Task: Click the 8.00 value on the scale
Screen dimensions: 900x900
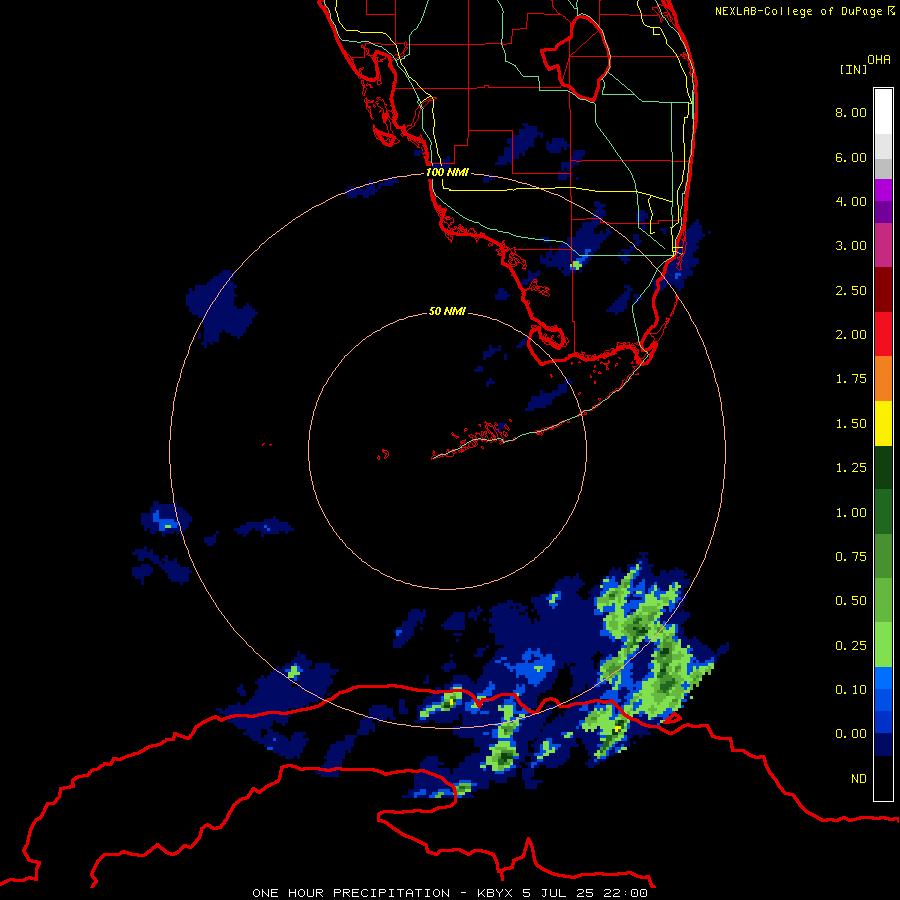Action: click(851, 112)
